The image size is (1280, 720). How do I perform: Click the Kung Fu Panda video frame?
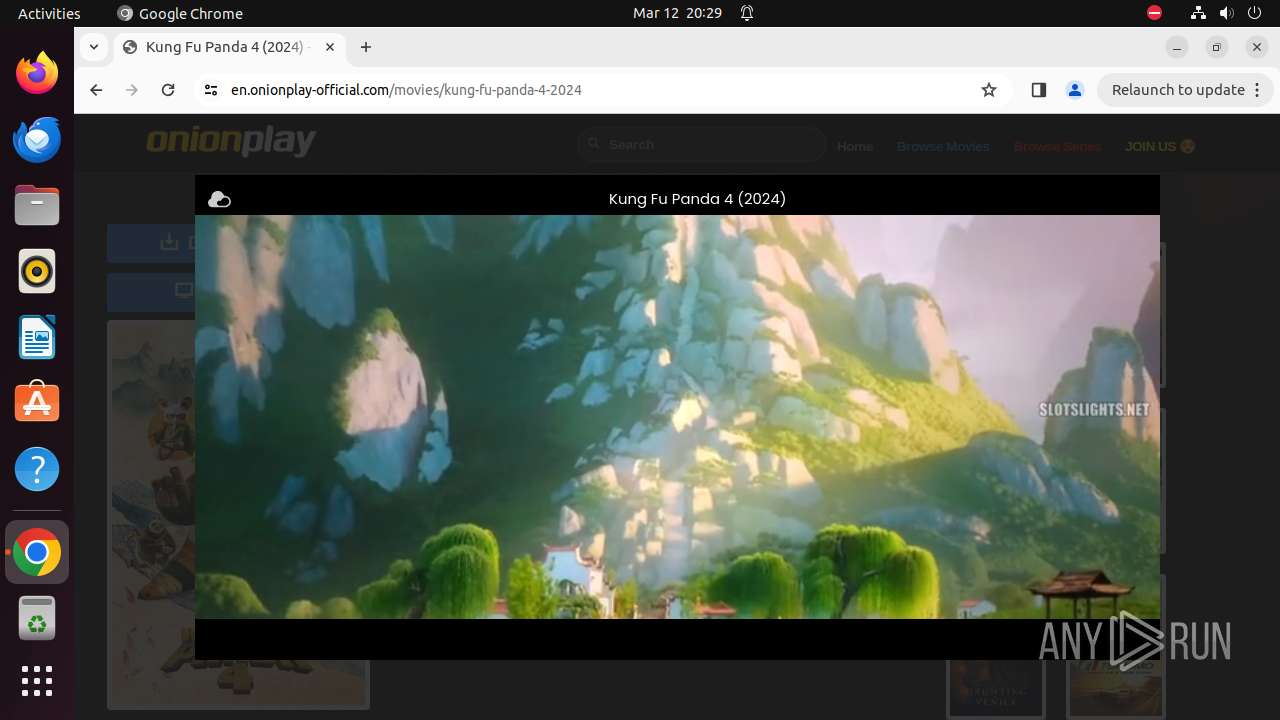point(677,417)
